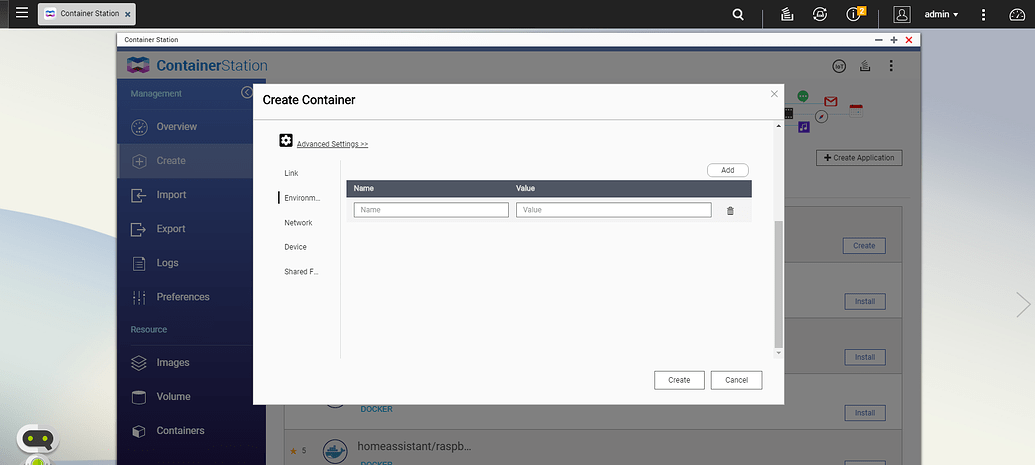
Task: Click the homeassistant/raspb... image title
Action: 415,447
